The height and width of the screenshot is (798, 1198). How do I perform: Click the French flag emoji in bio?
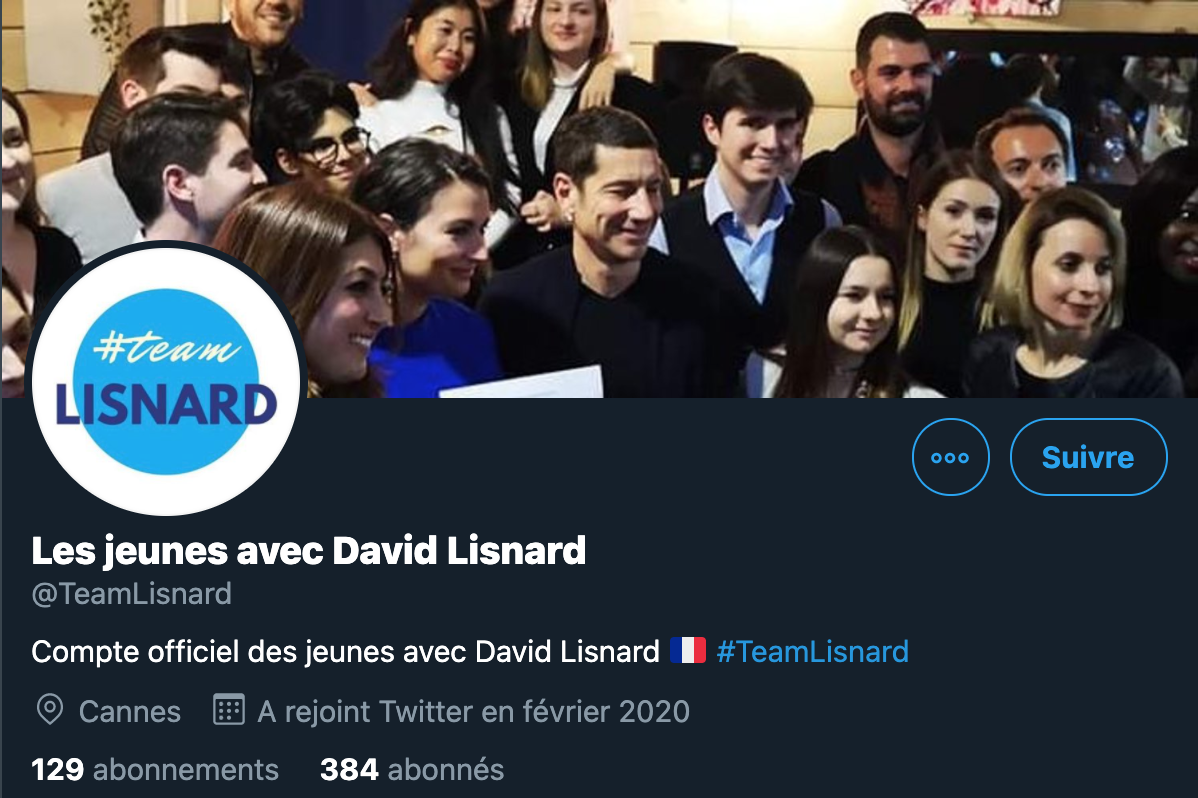point(688,650)
